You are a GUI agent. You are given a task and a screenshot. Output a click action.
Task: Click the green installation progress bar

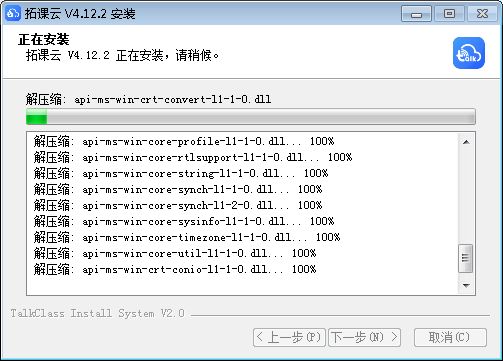251,117
